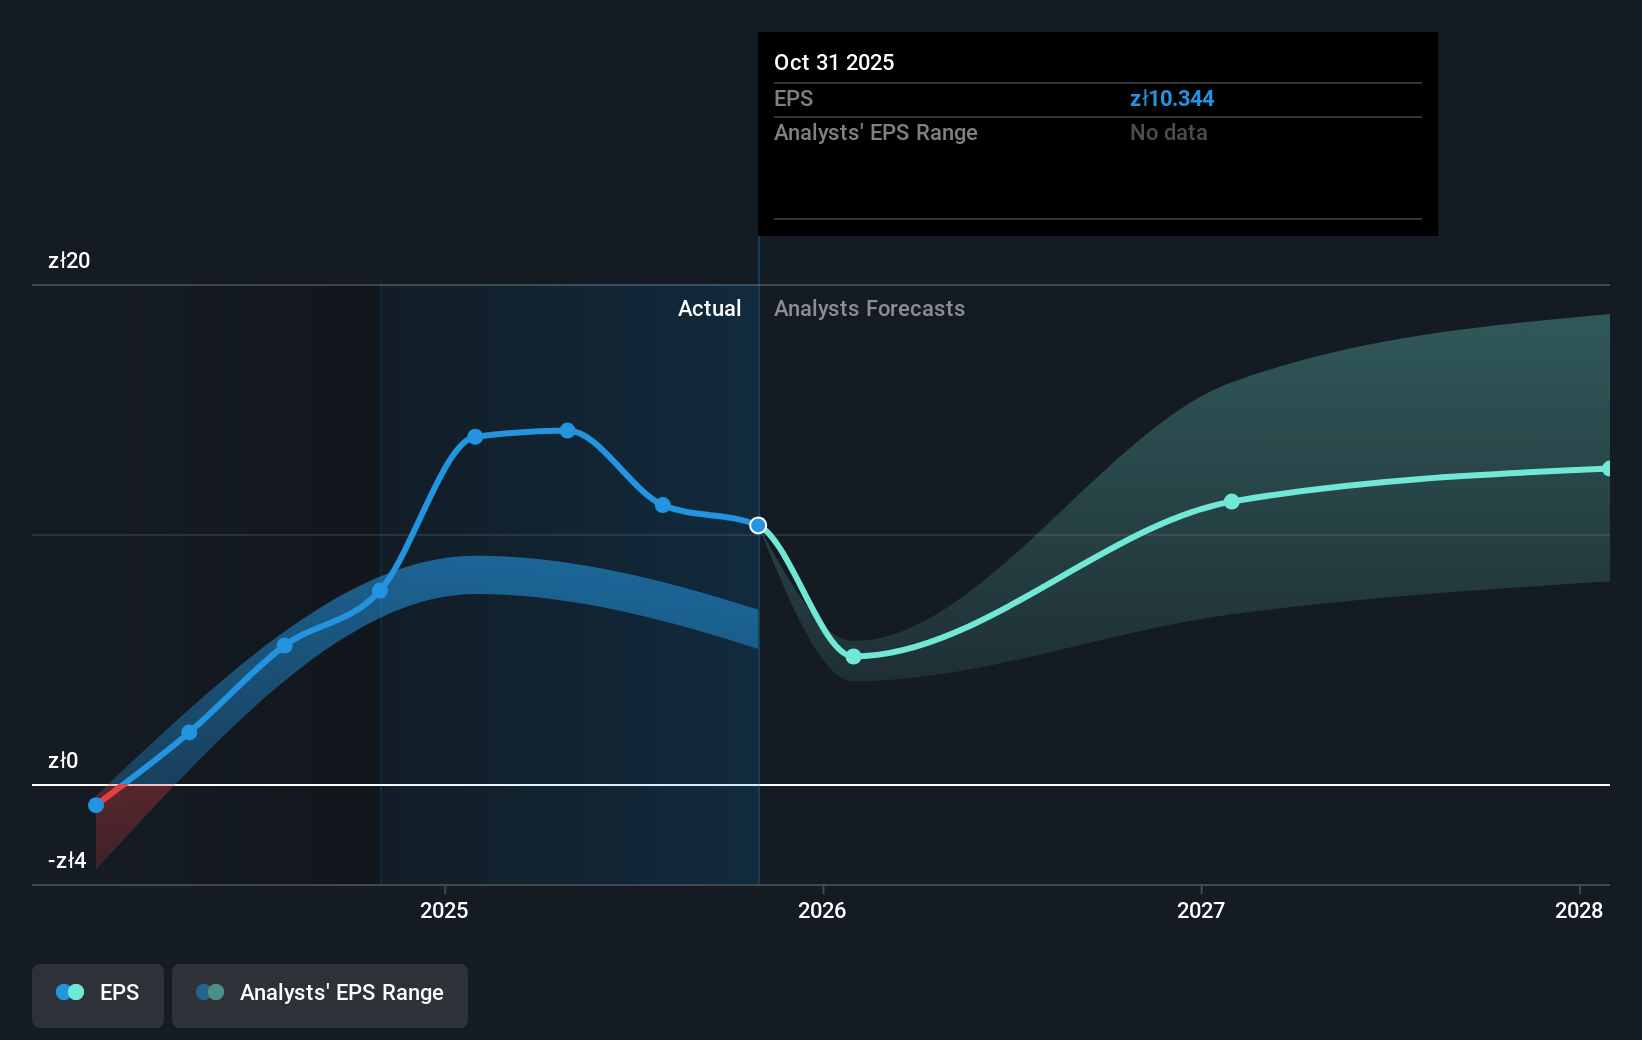
Task: Click the 2027 forecast data point marker
Action: [1231, 503]
